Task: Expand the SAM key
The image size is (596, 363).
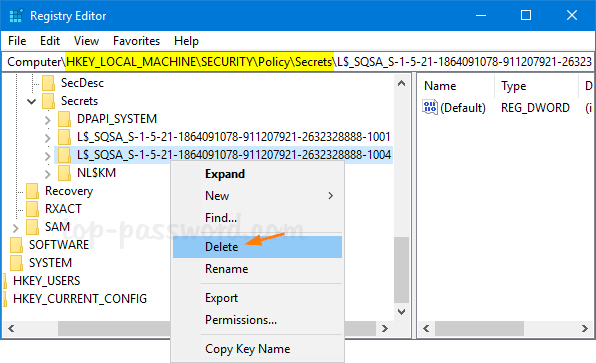Action: click(16, 228)
